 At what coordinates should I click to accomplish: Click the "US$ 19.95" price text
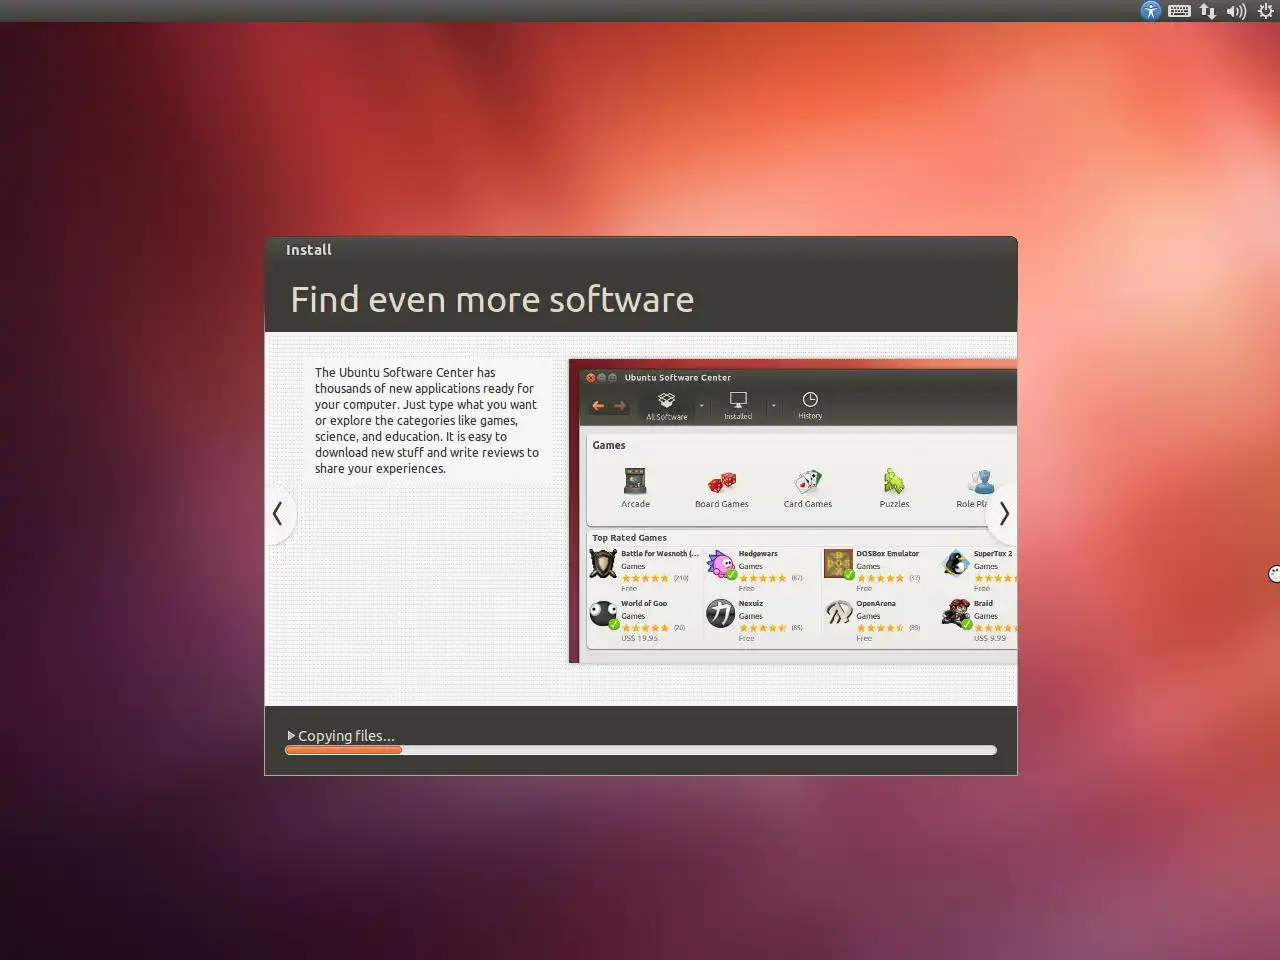tap(640, 638)
